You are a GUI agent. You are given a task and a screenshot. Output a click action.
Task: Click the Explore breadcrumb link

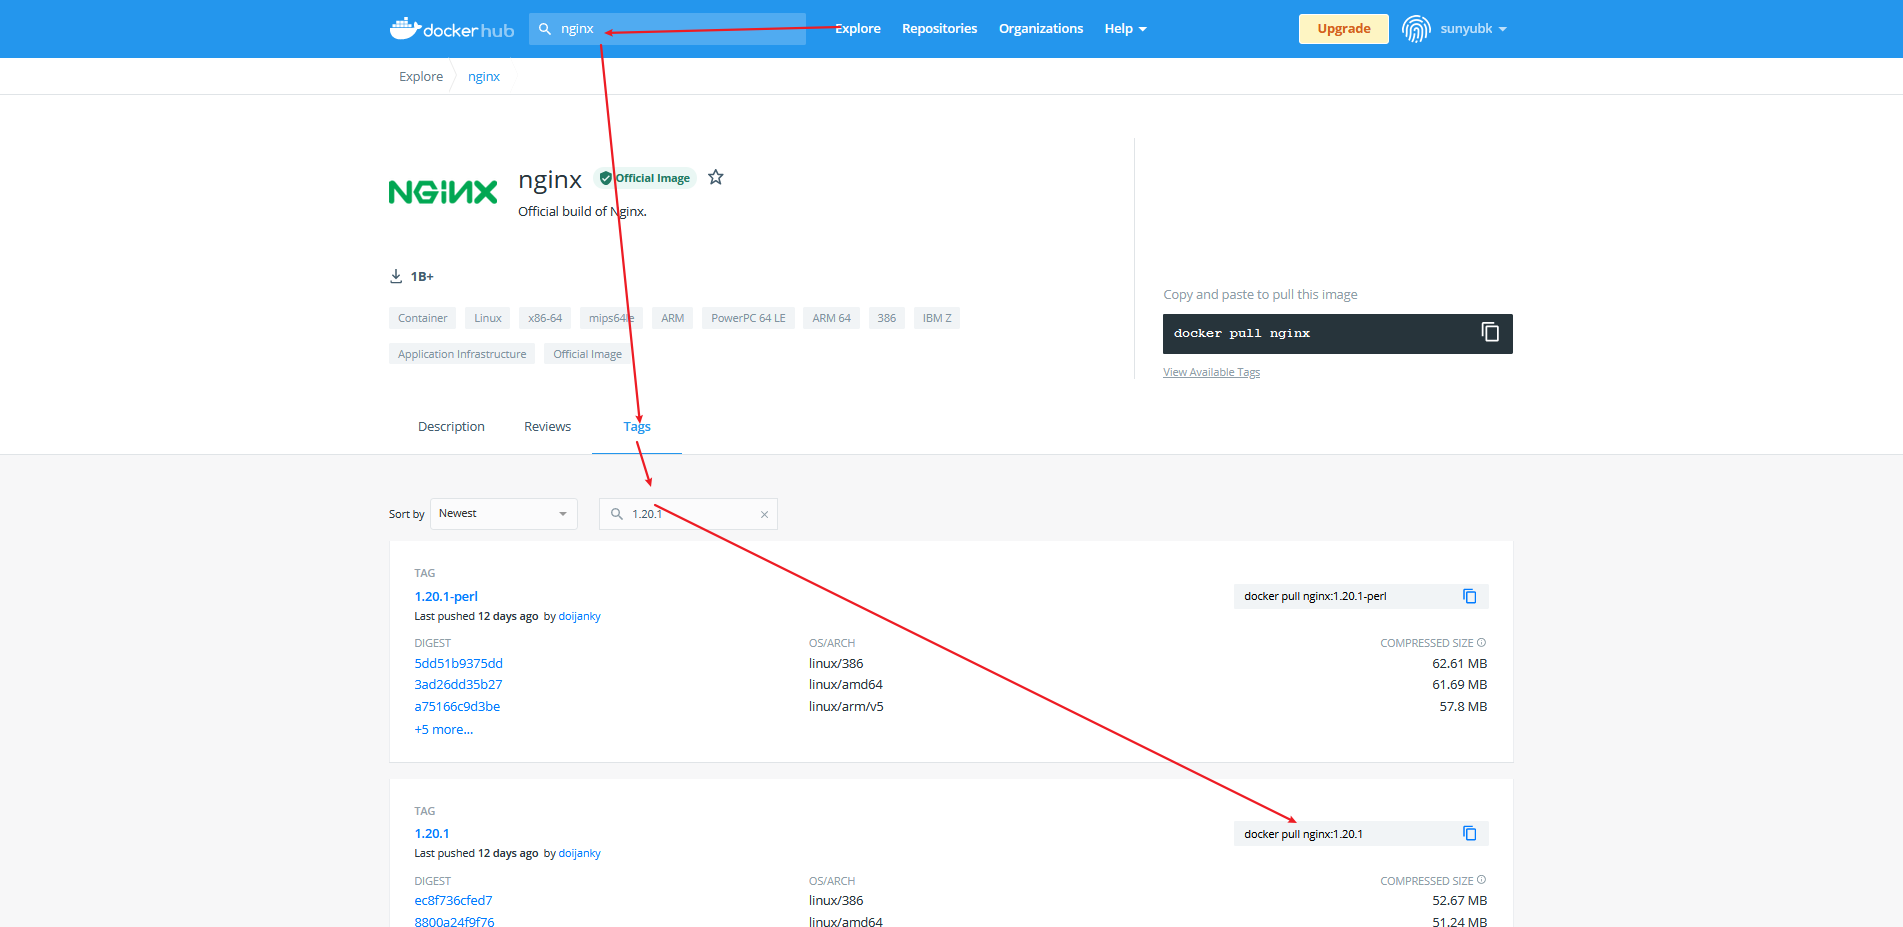coord(421,77)
